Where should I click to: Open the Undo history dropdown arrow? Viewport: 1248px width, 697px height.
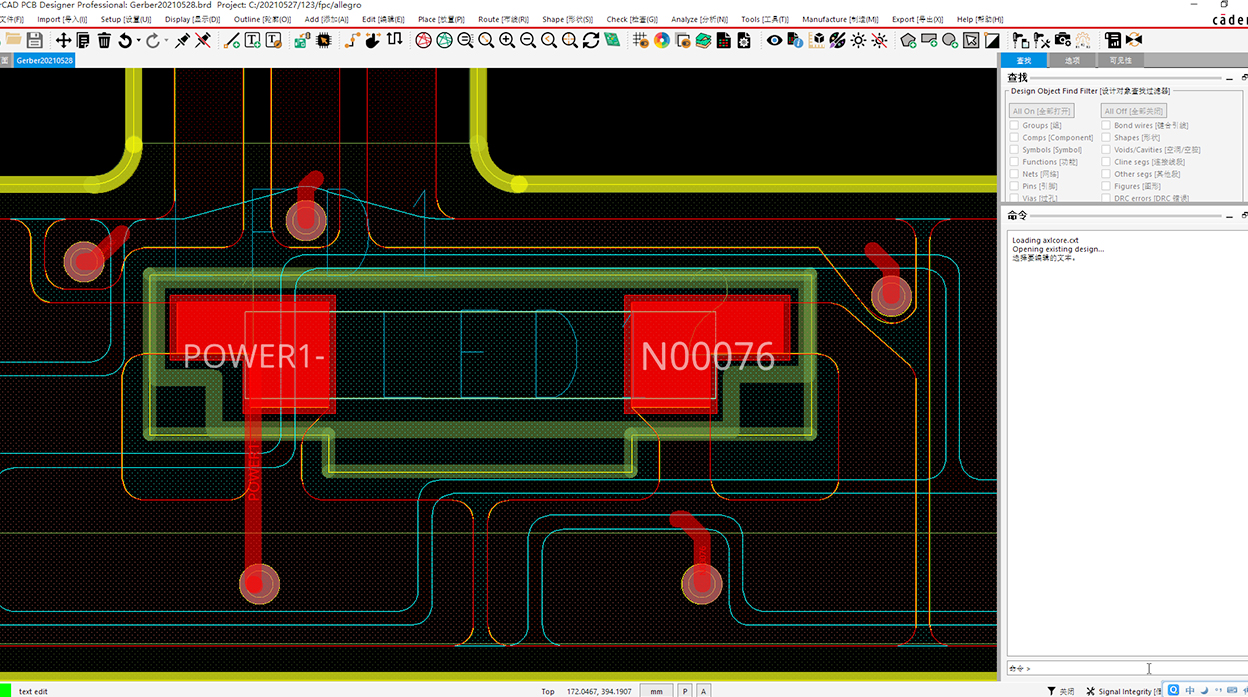[137, 41]
